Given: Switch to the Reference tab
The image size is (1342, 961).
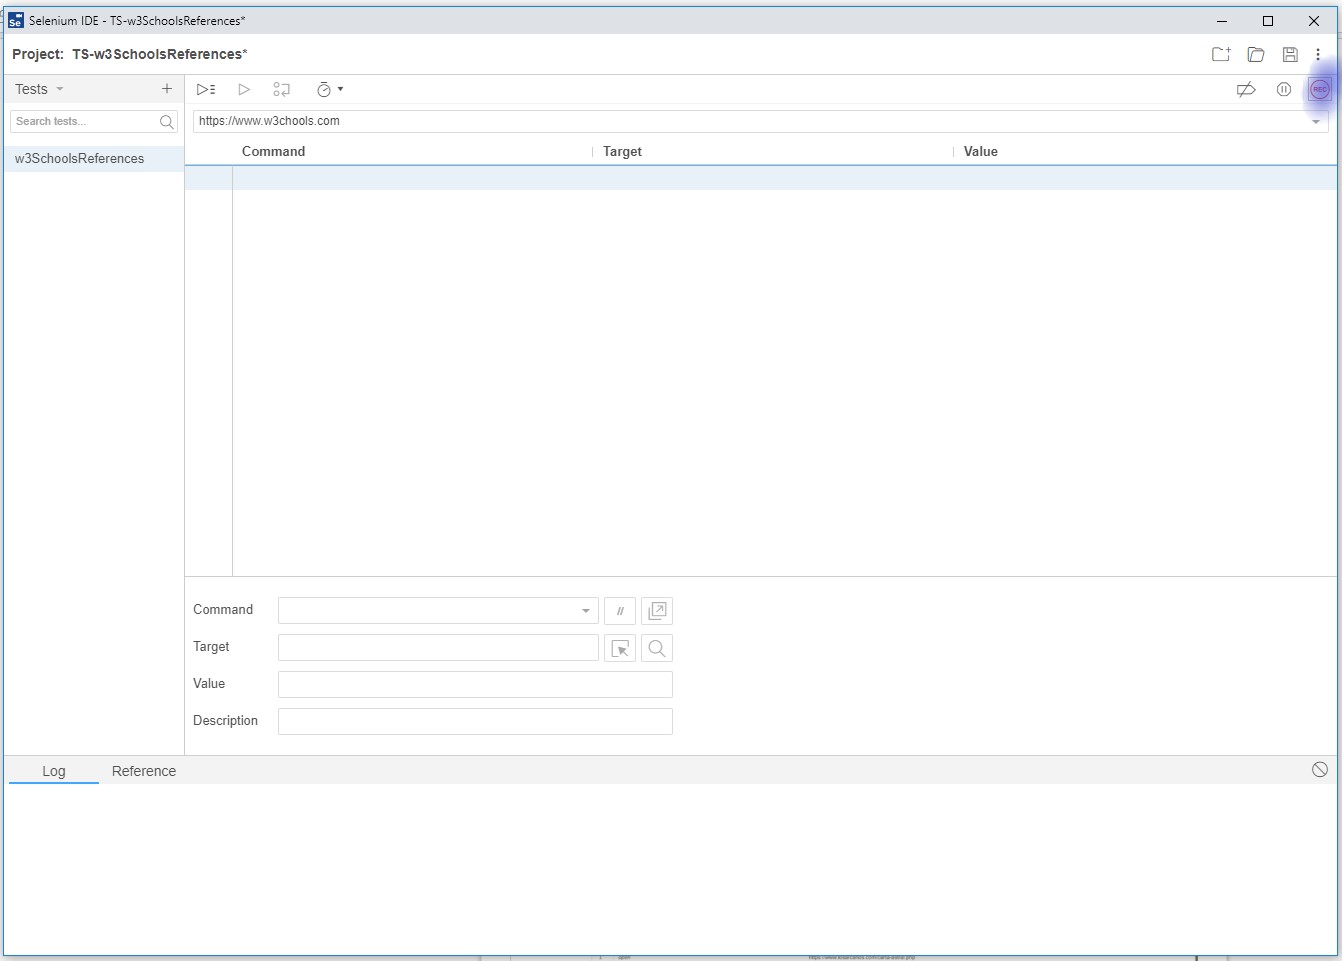Looking at the screenshot, I should tap(144, 771).
